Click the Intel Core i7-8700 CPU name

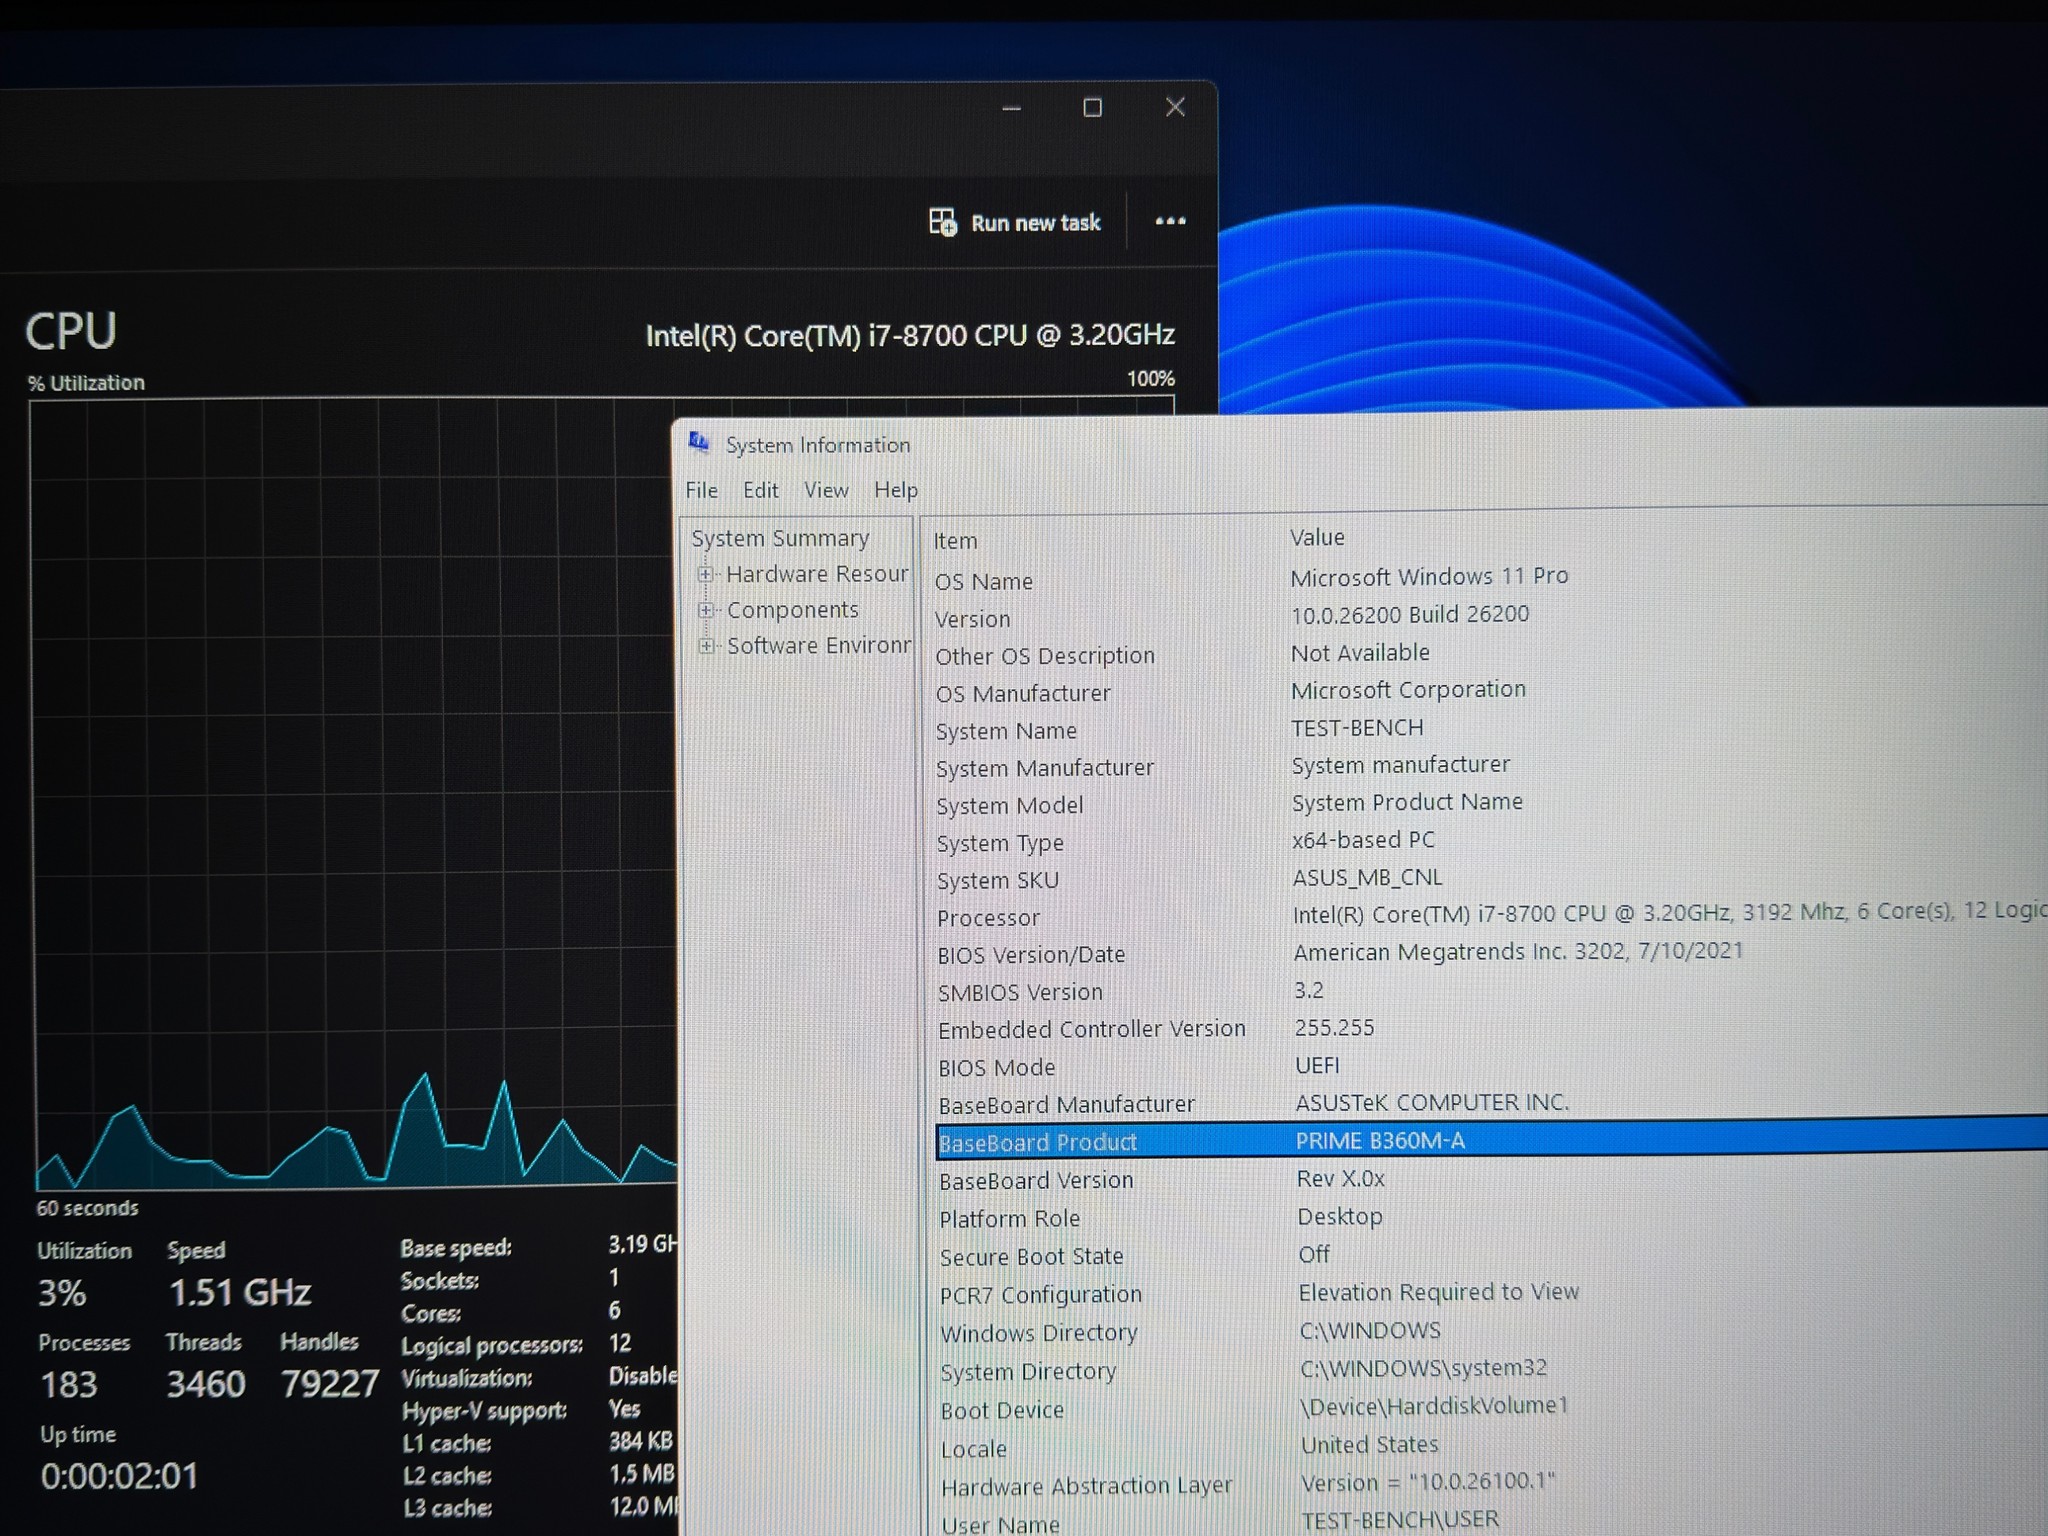click(910, 335)
